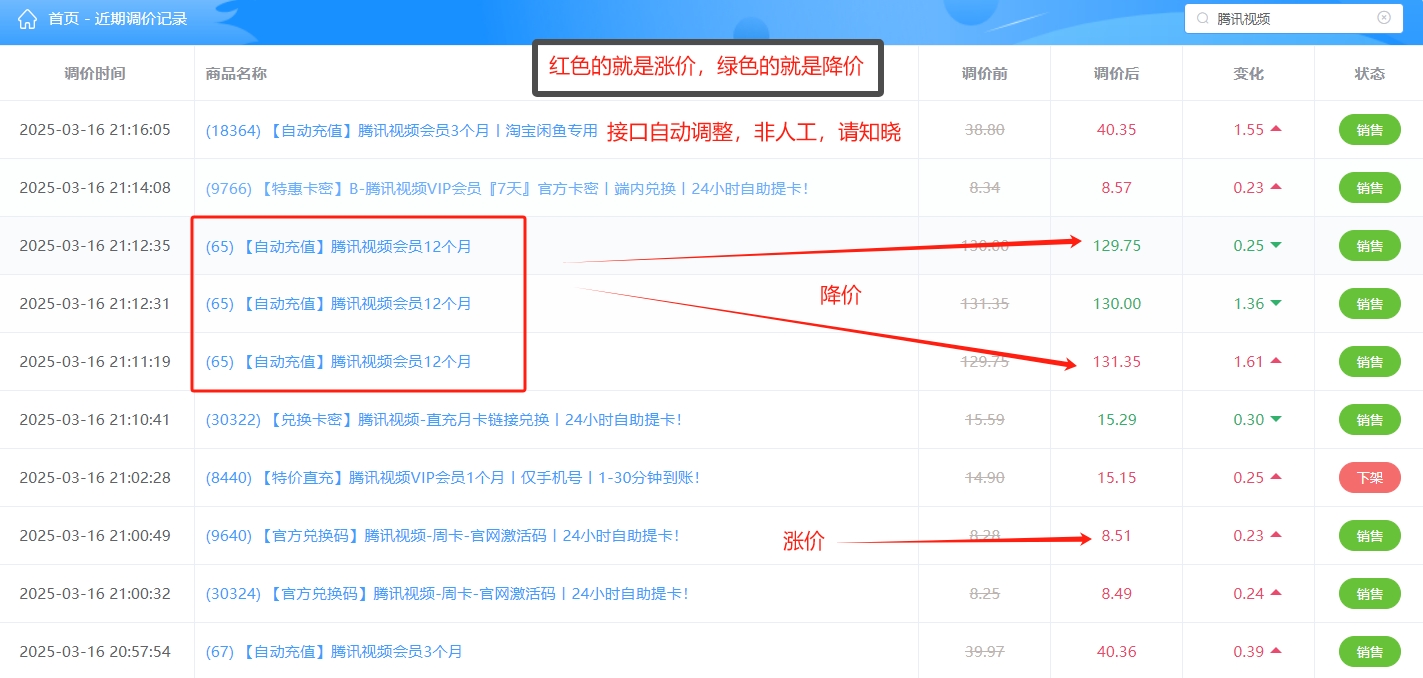Screen dimensions: 1423x678
Task: Click 销售 button in the 21:12:31 row
Action: [x=1370, y=304]
